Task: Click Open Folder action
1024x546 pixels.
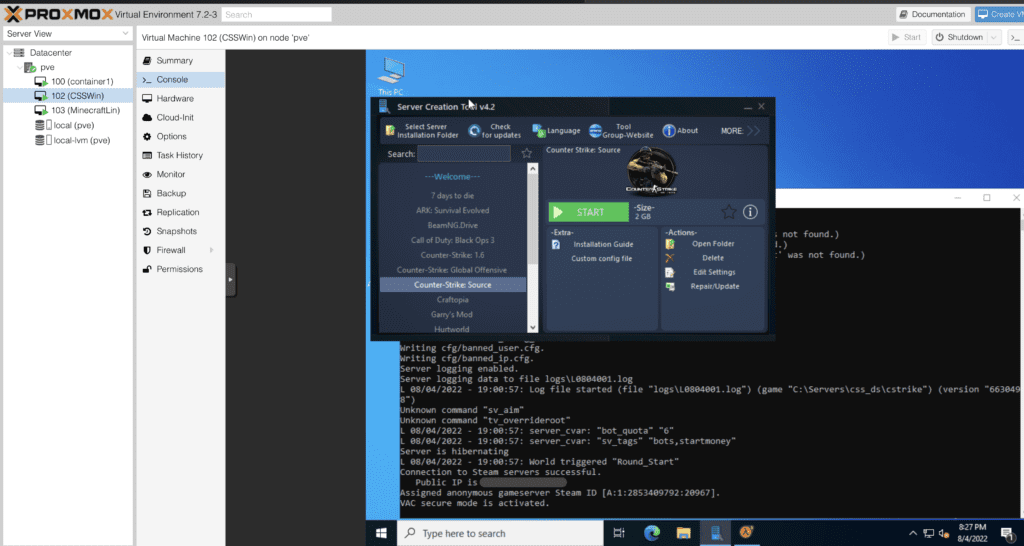Action: coord(713,244)
